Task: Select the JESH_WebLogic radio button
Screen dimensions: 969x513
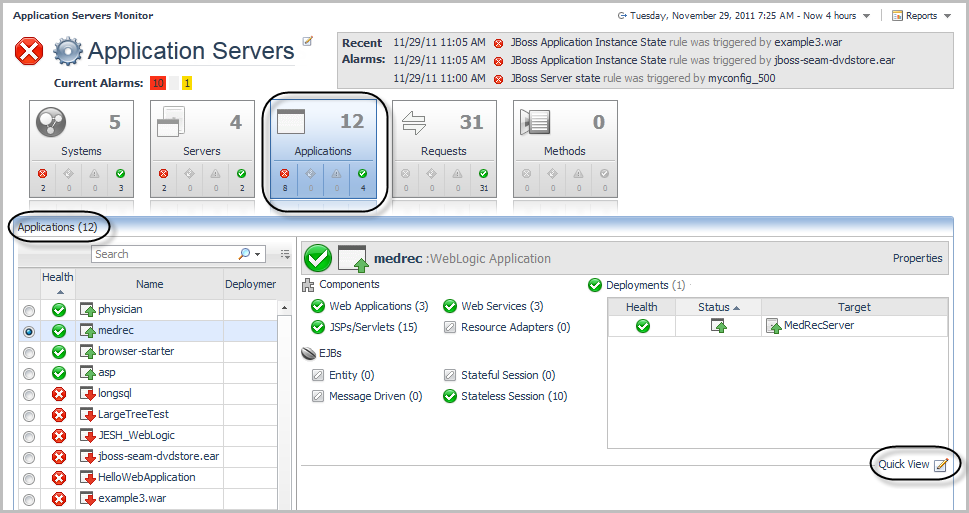Action: 29,436
